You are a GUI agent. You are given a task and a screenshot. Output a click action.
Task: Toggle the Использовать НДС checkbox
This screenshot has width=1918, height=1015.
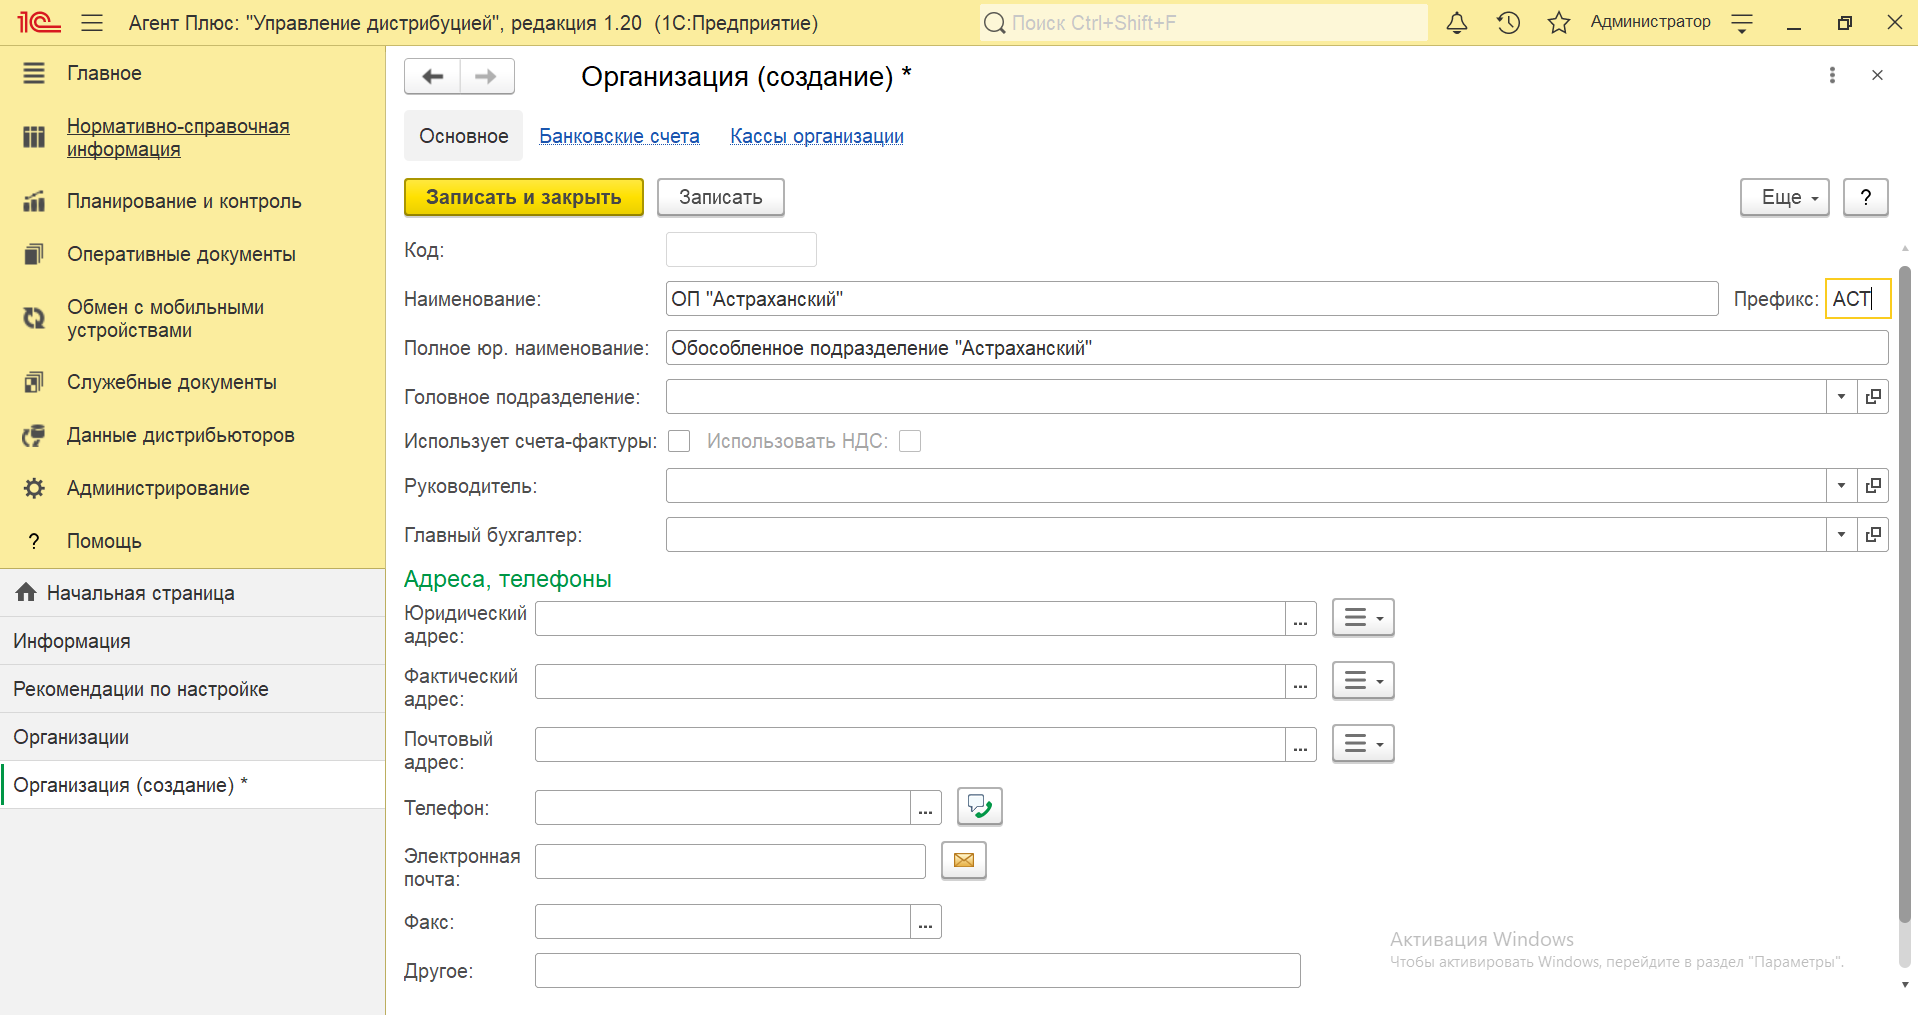pos(910,441)
